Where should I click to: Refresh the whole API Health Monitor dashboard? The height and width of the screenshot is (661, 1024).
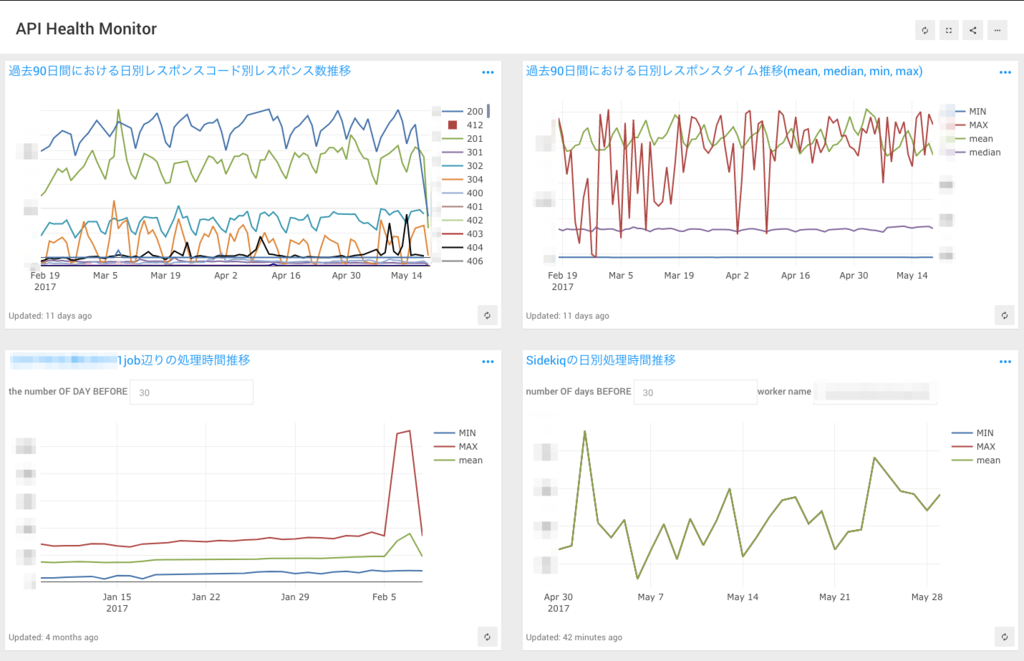pos(925,30)
